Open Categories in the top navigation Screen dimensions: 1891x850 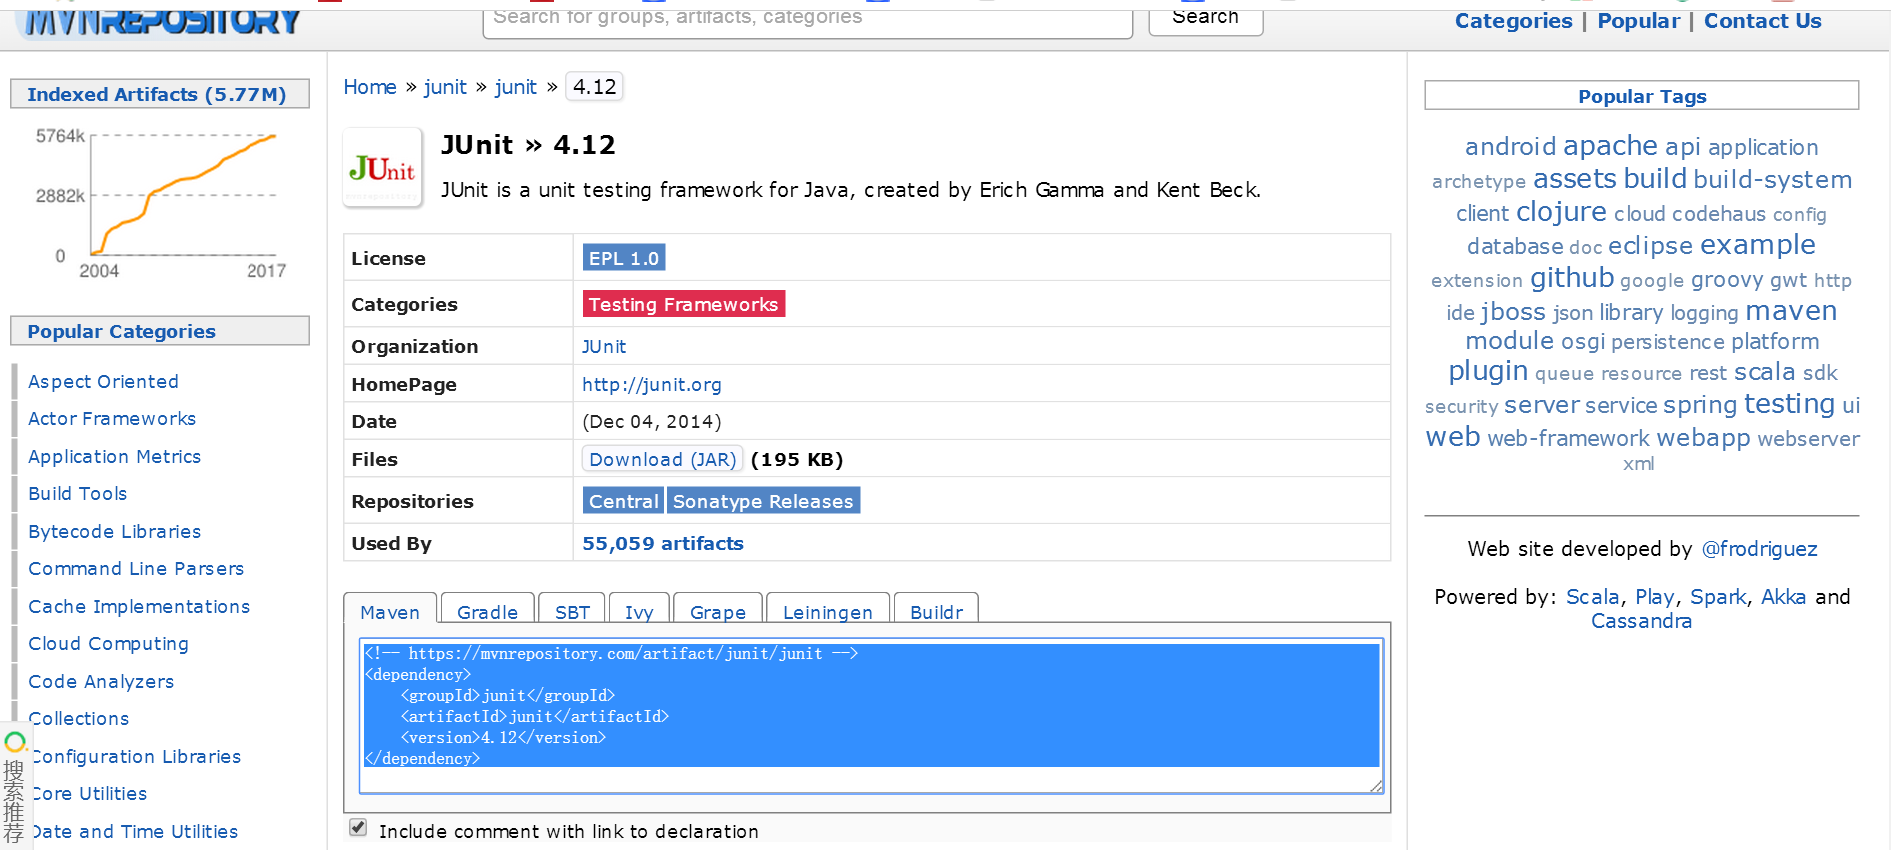1513,21
